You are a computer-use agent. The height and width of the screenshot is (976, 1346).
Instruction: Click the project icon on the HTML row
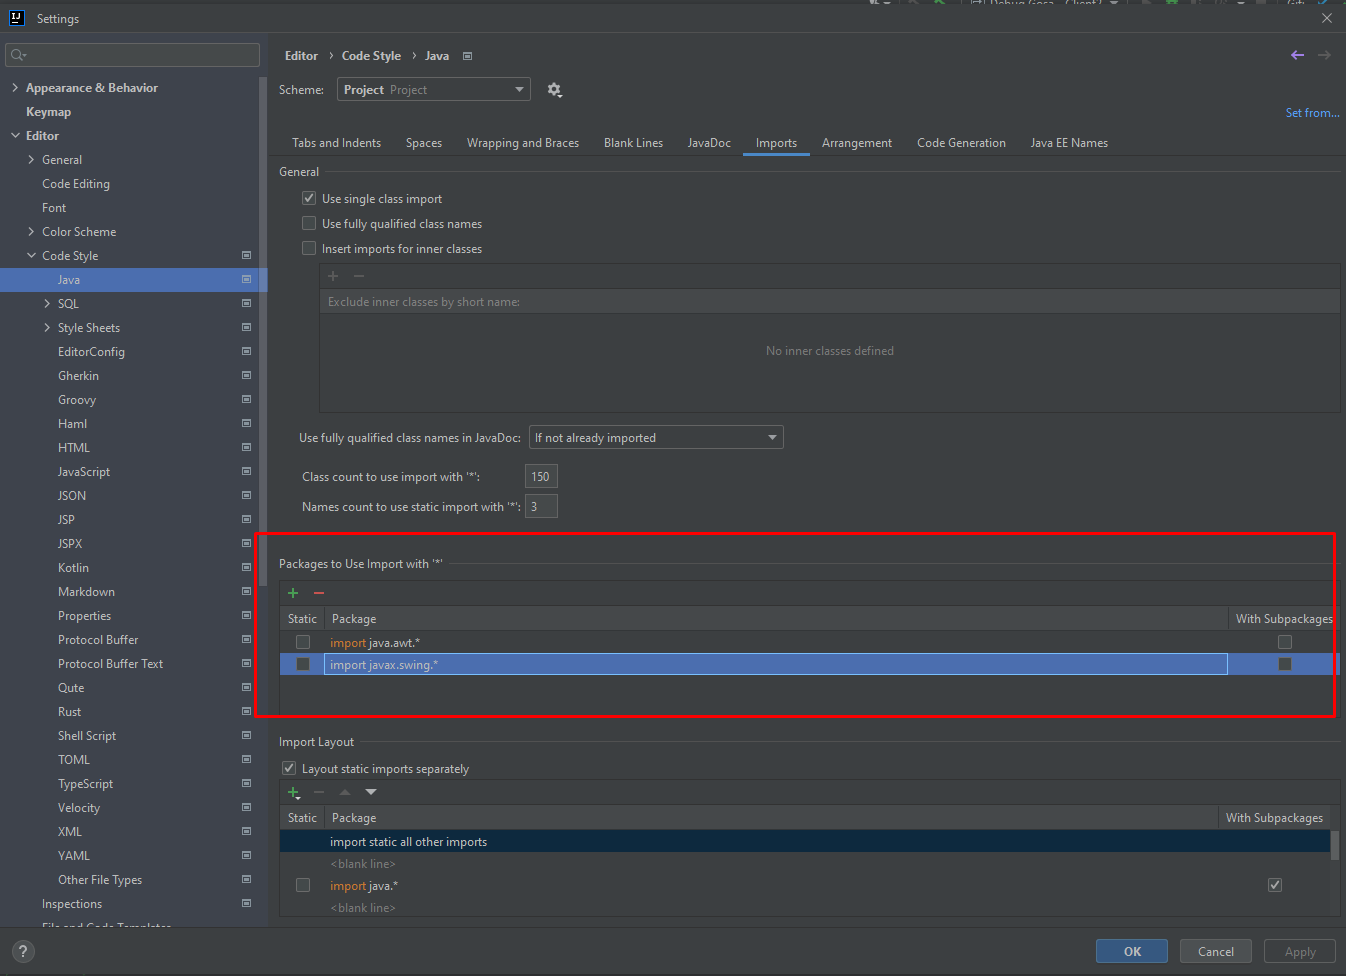click(246, 448)
